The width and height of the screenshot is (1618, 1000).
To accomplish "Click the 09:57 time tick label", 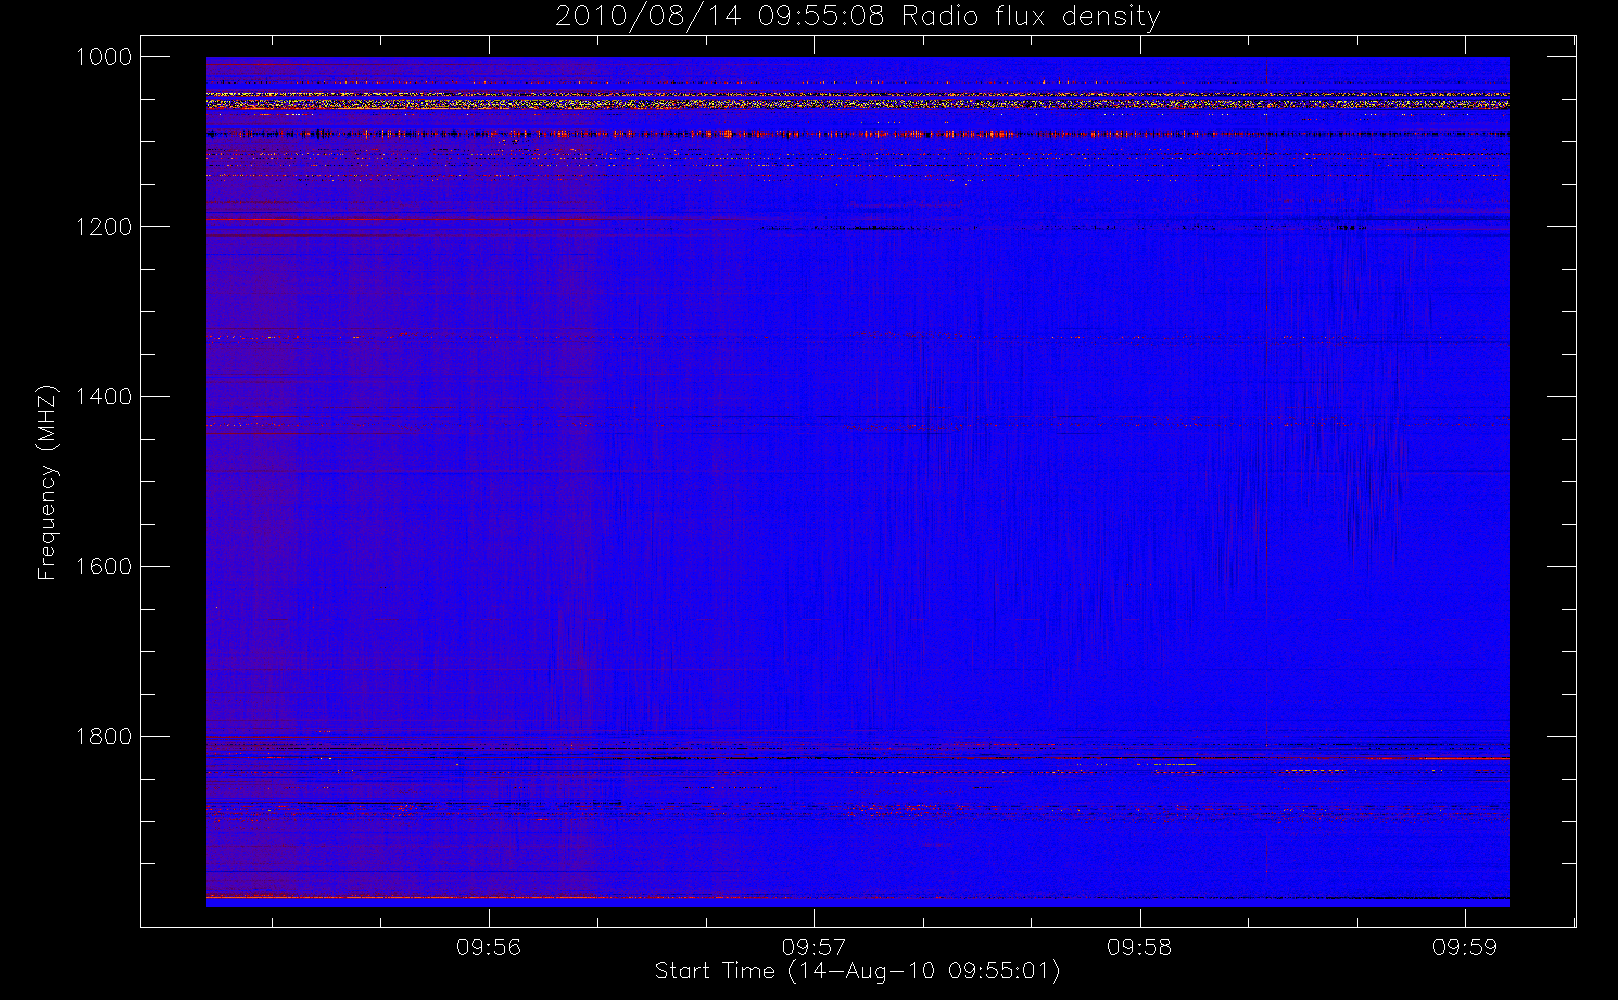I will coord(814,947).
